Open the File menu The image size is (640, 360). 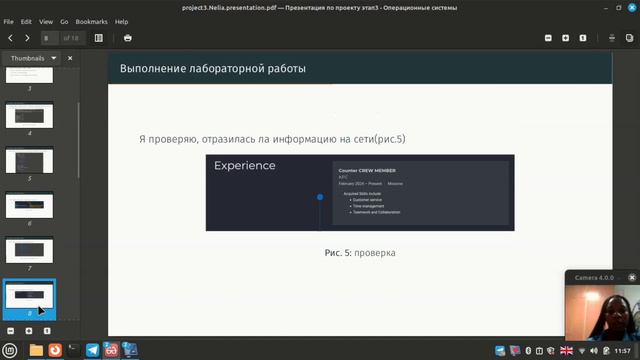[x=9, y=22]
